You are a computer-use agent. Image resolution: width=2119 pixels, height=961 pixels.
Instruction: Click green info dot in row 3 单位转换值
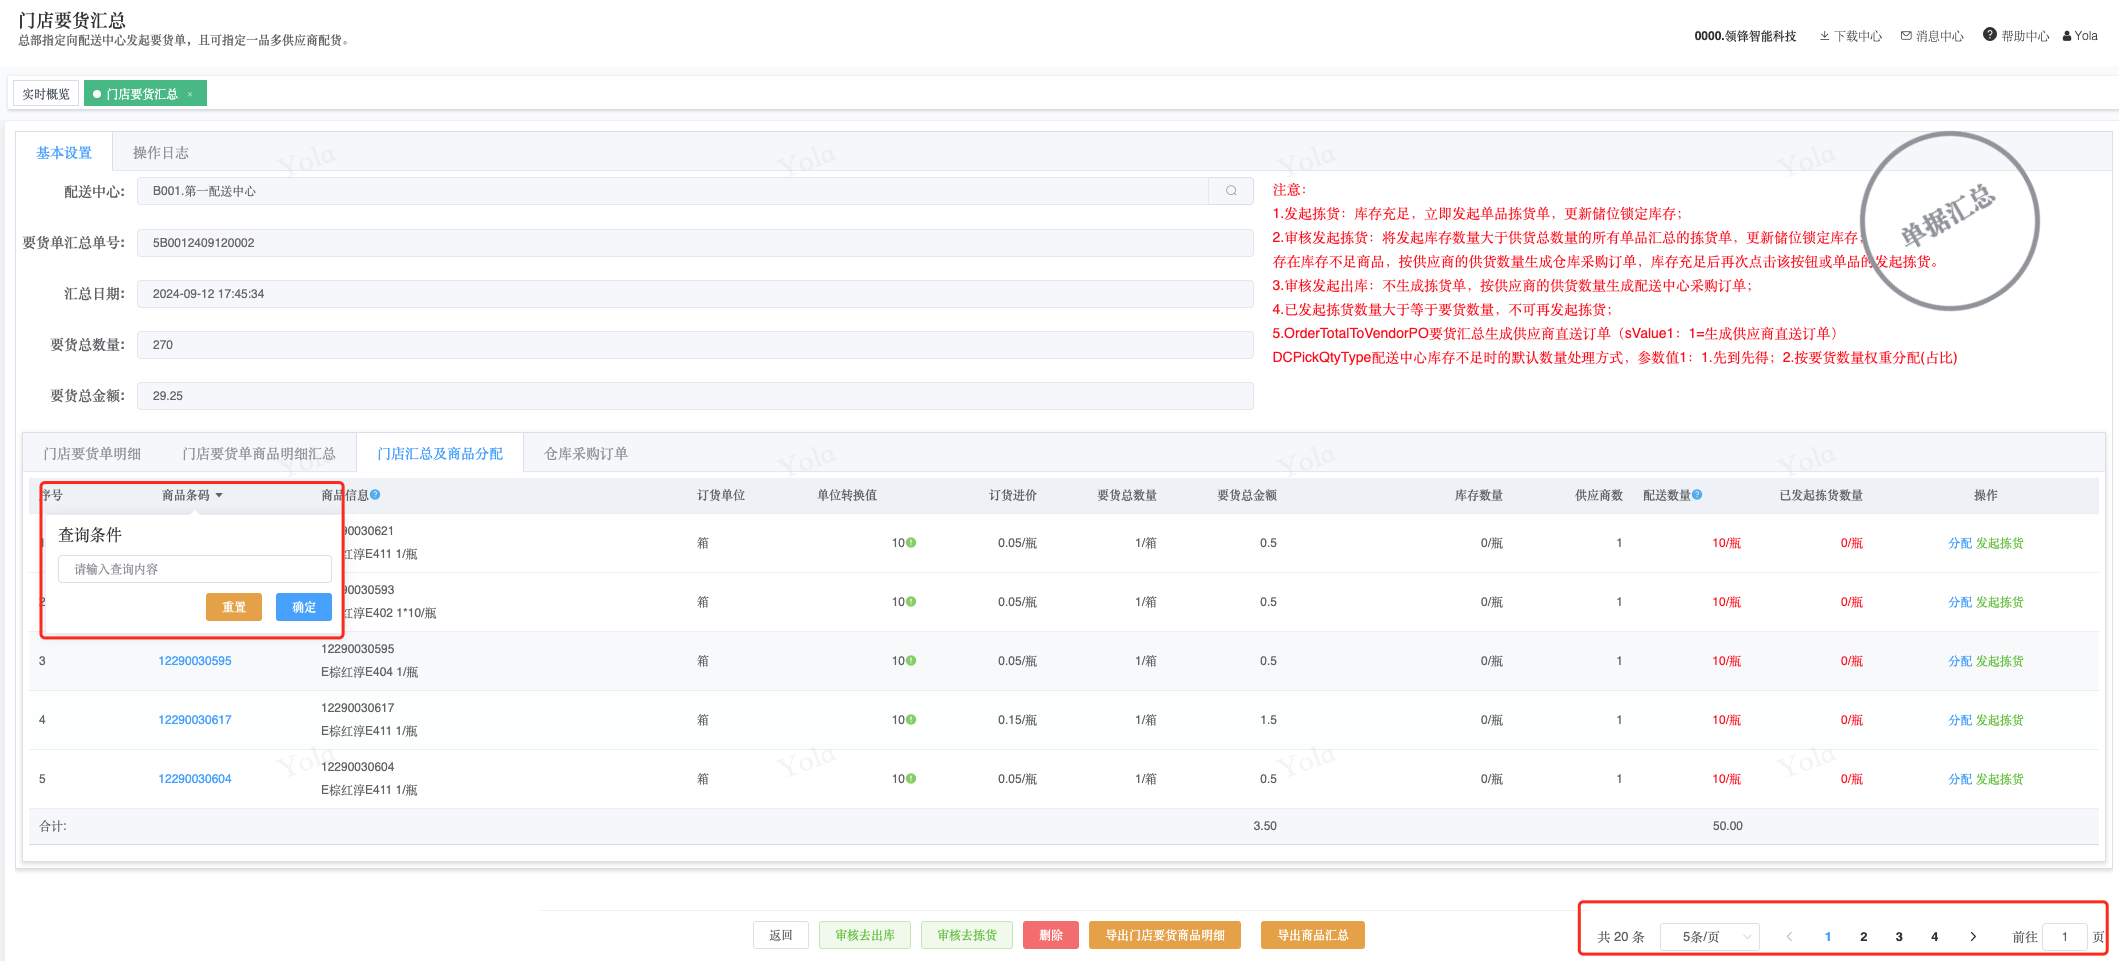point(911,661)
